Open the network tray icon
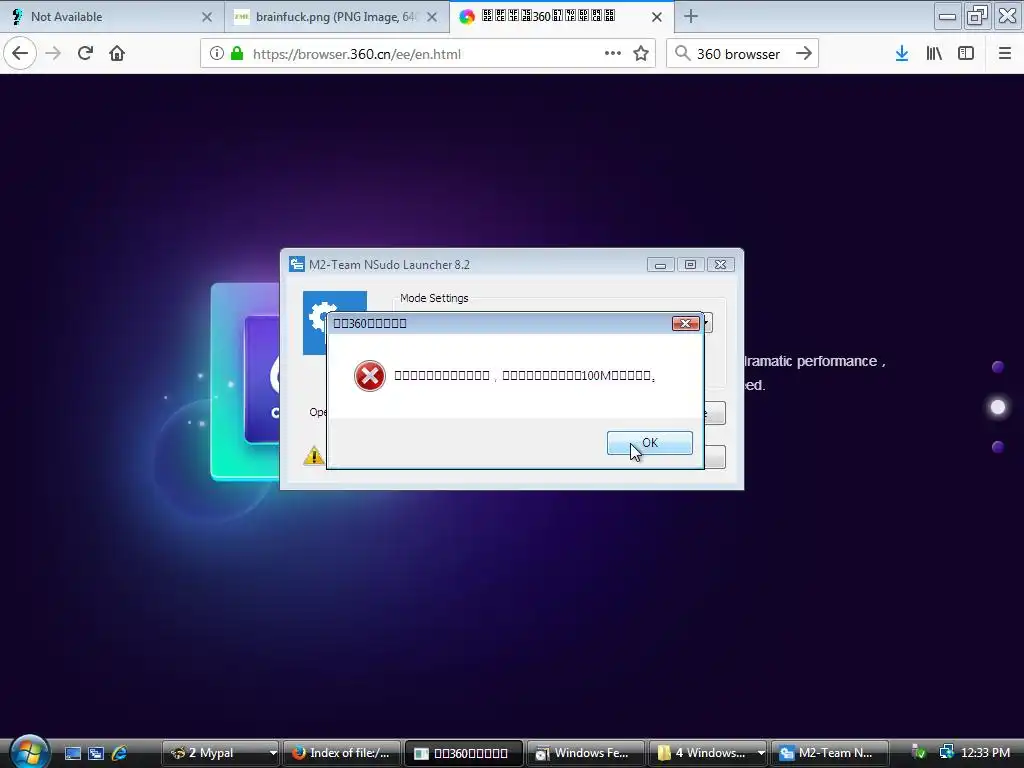Image resolution: width=1024 pixels, height=768 pixels. click(x=946, y=753)
